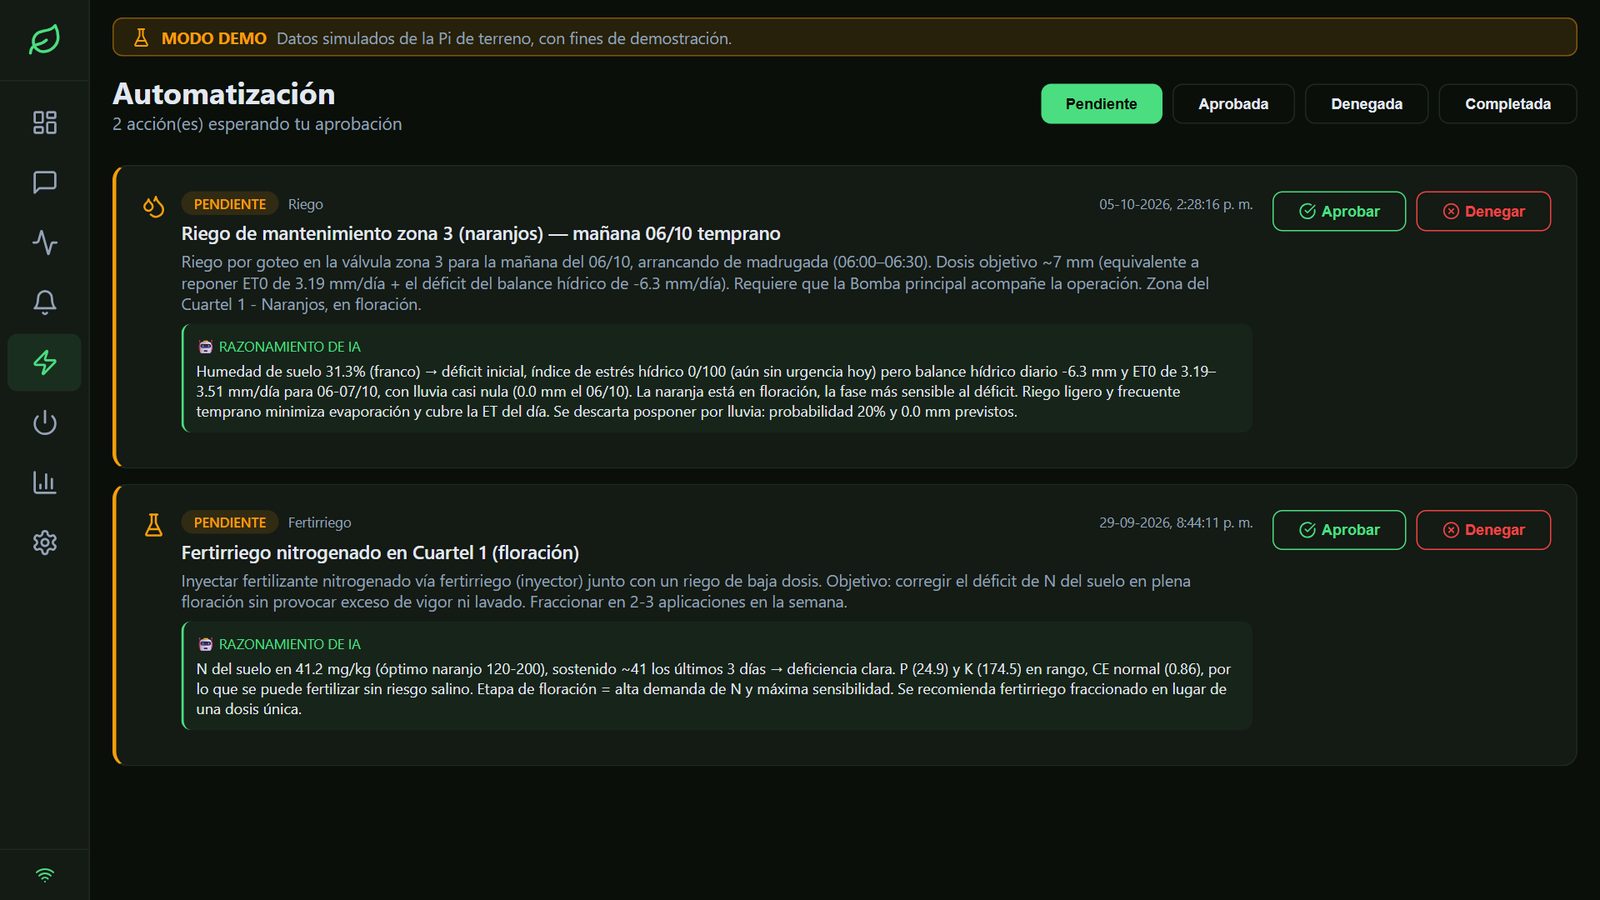Screen dimensions: 1600x900
Task: Click the "MODO DEMO" banner label
Action: (x=214, y=38)
